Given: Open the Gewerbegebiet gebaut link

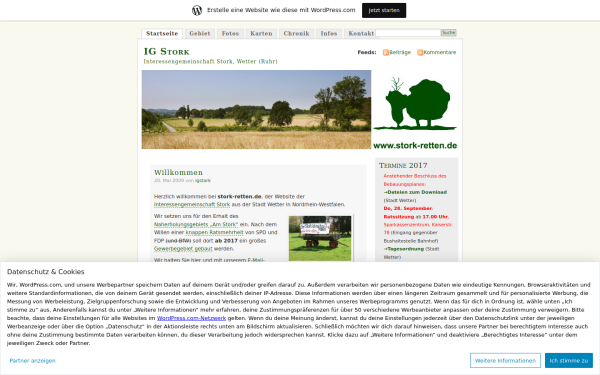Looking at the screenshot, I should pos(183,249).
